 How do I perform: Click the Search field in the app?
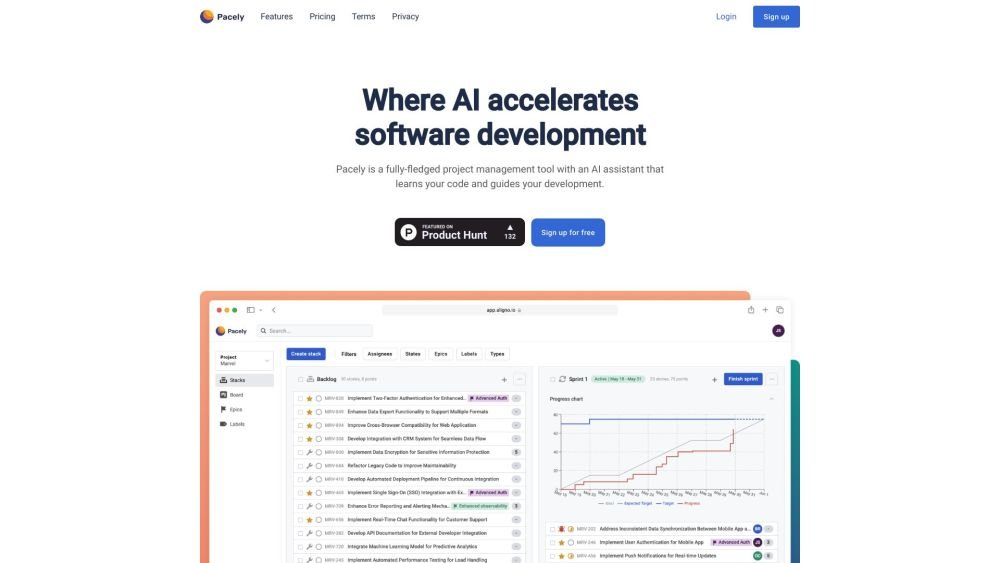pos(315,331)
